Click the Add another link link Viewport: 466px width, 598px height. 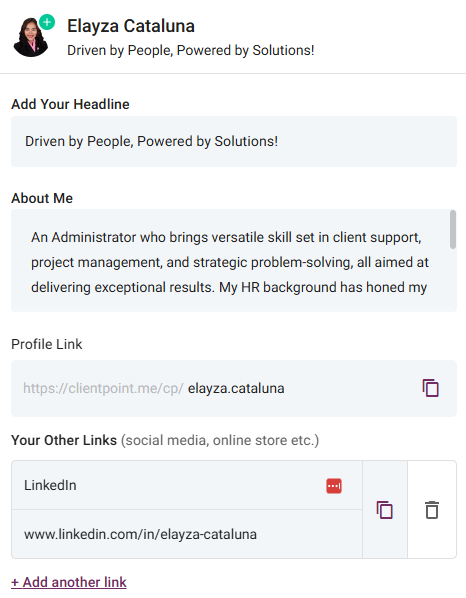pyautogui.click(x=69, y=582)
